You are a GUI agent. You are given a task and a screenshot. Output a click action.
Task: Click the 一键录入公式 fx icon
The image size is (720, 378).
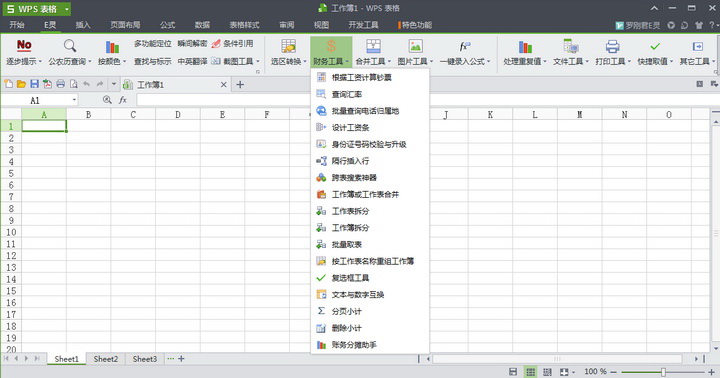(x=465, y=46)
